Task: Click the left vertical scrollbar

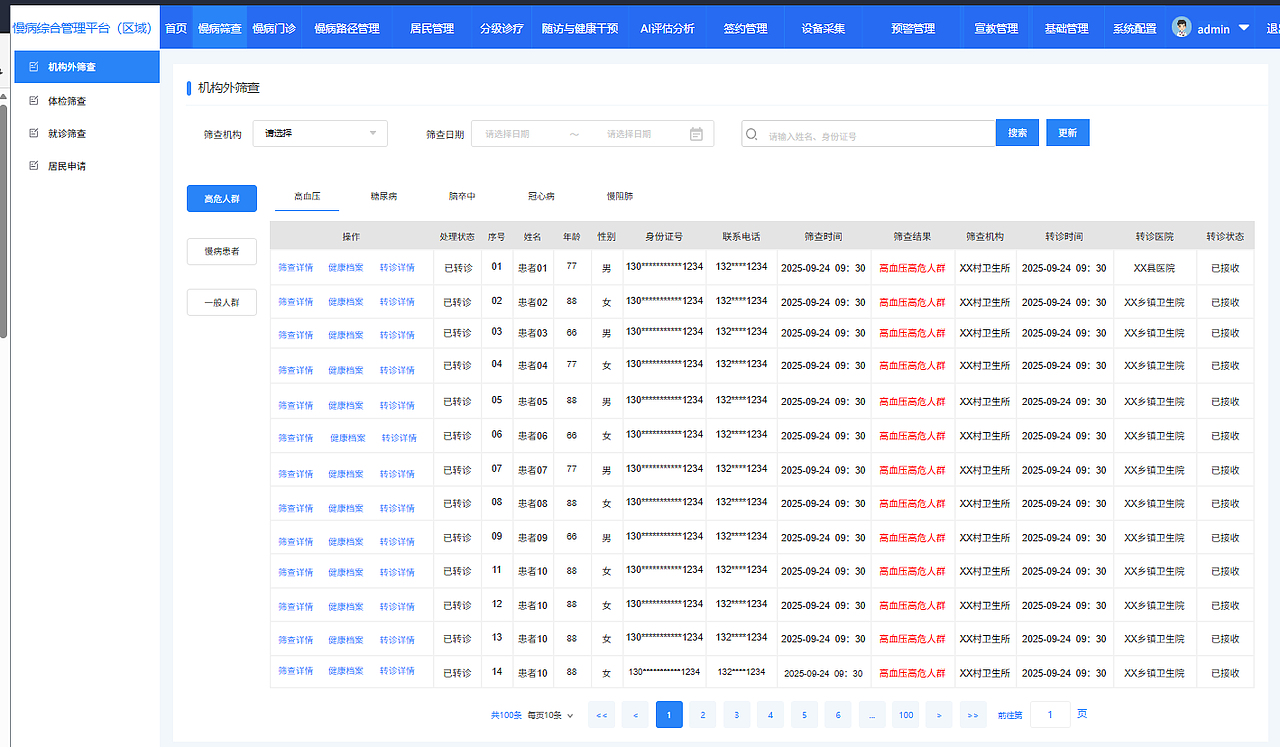Action: point(4,220)
